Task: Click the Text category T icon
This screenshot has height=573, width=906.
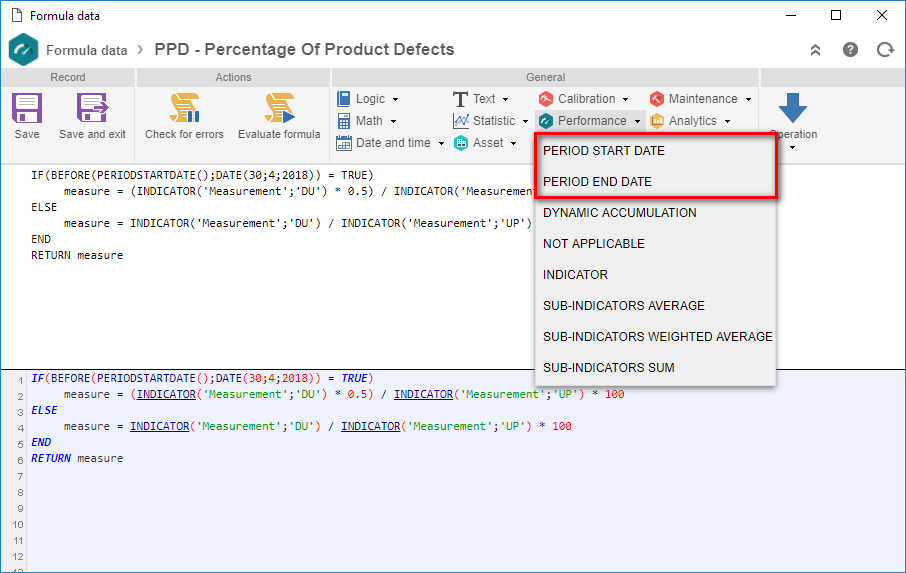Action: pyautogui.click(x=460, y=99)
